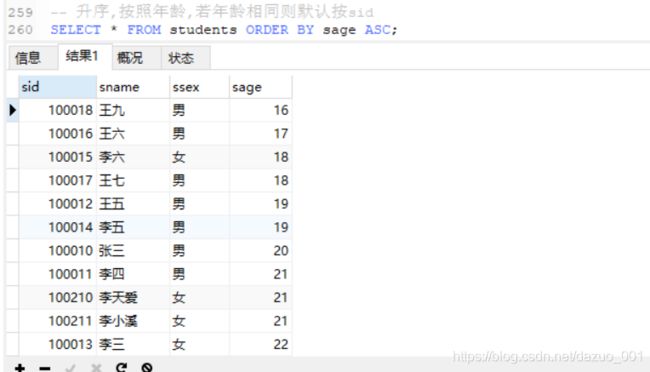
Task: Click the name cell 王七
Action: click(x=133, y=180)
